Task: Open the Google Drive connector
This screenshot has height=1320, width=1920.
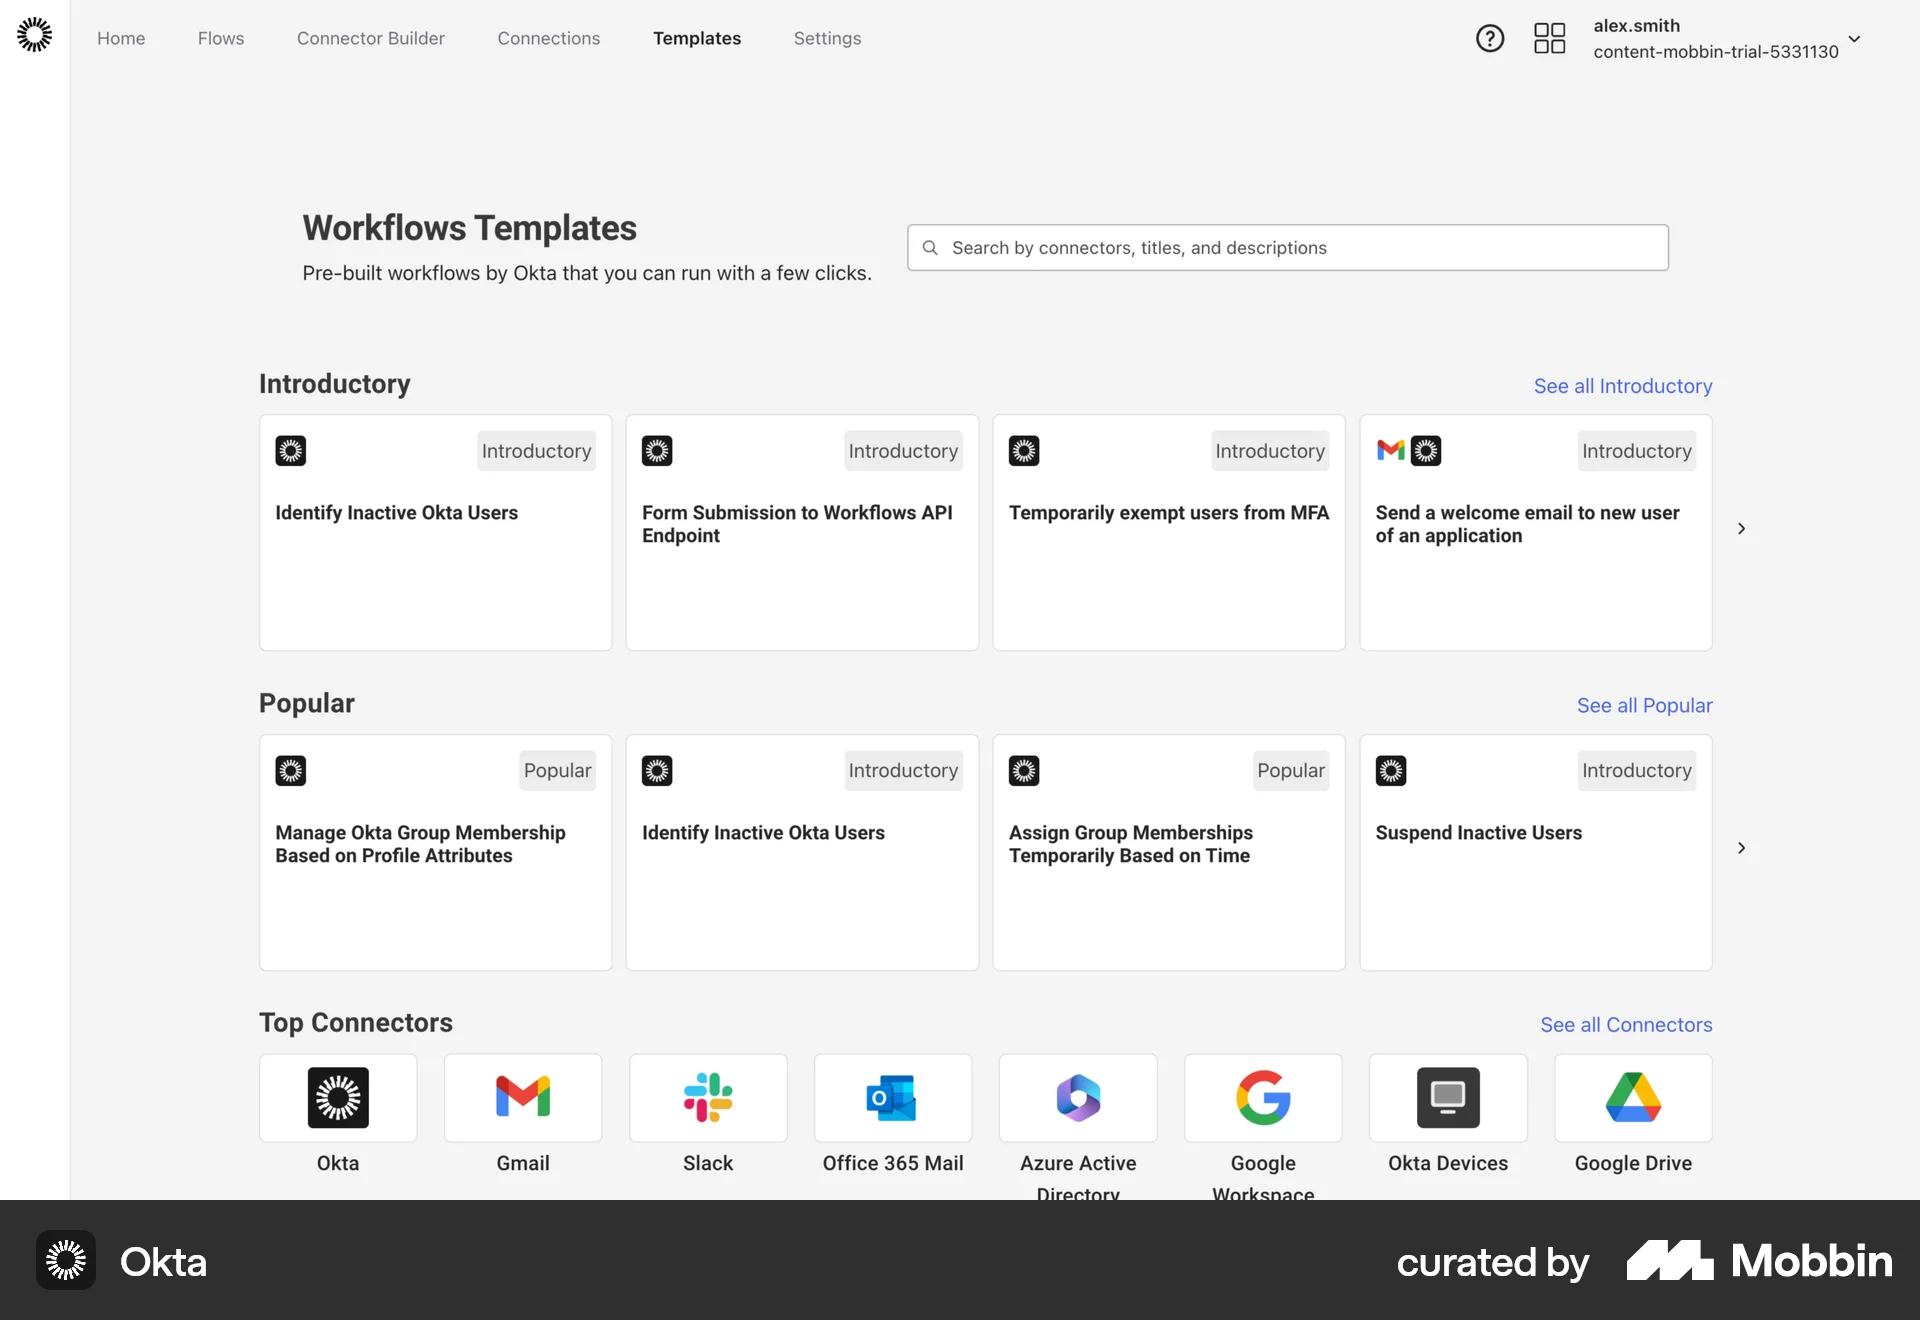Action: [1632, 1098]
